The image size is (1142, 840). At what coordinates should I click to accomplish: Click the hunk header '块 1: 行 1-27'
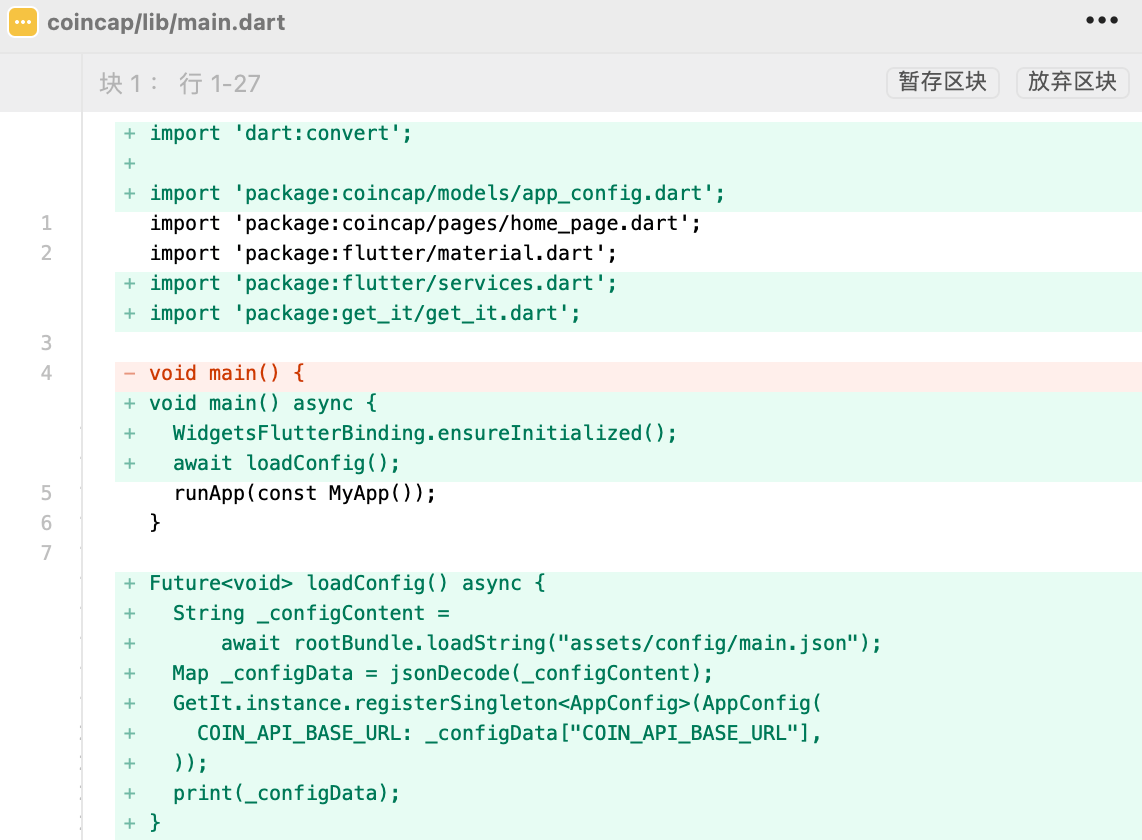point(180,83)
